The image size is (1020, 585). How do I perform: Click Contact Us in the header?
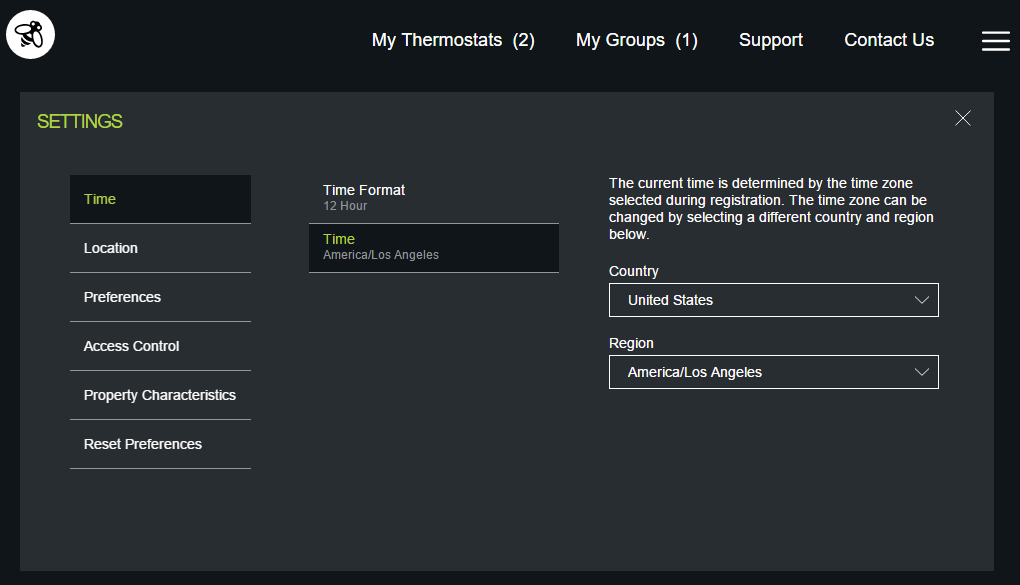click(889, 40)
